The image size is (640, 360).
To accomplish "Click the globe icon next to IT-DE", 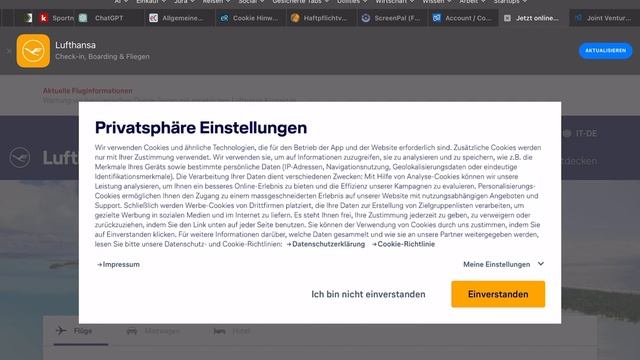I will 567,133.
